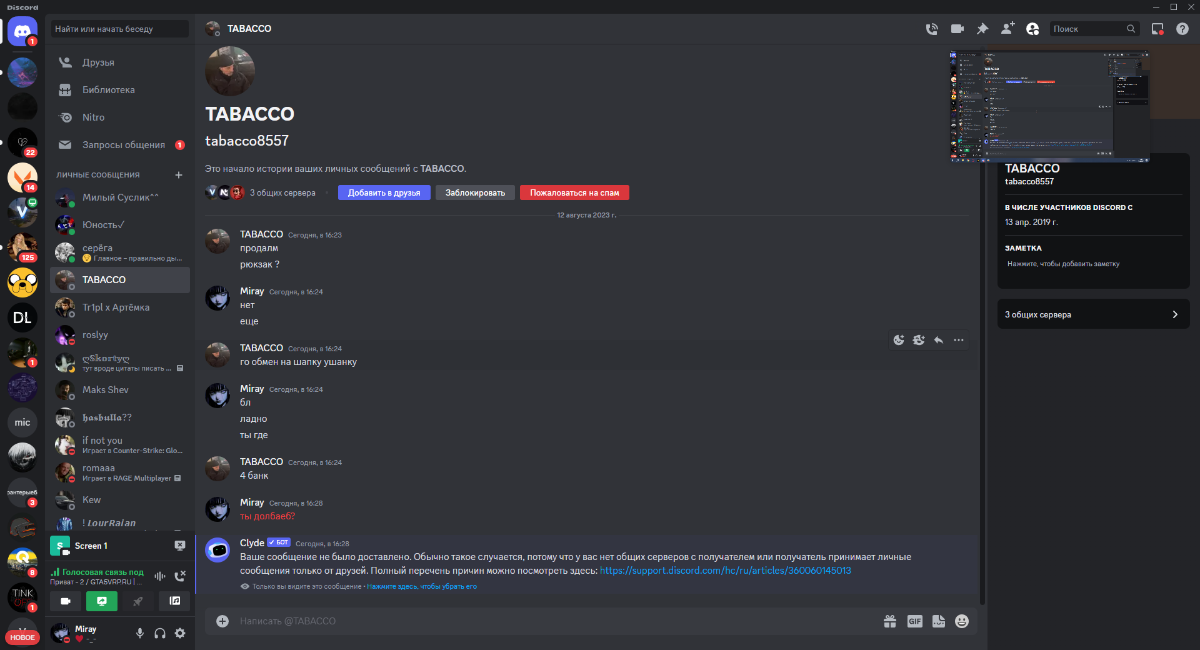Create a new DM with plus icon
The image size is (1200, 650).
click(179, 175)
